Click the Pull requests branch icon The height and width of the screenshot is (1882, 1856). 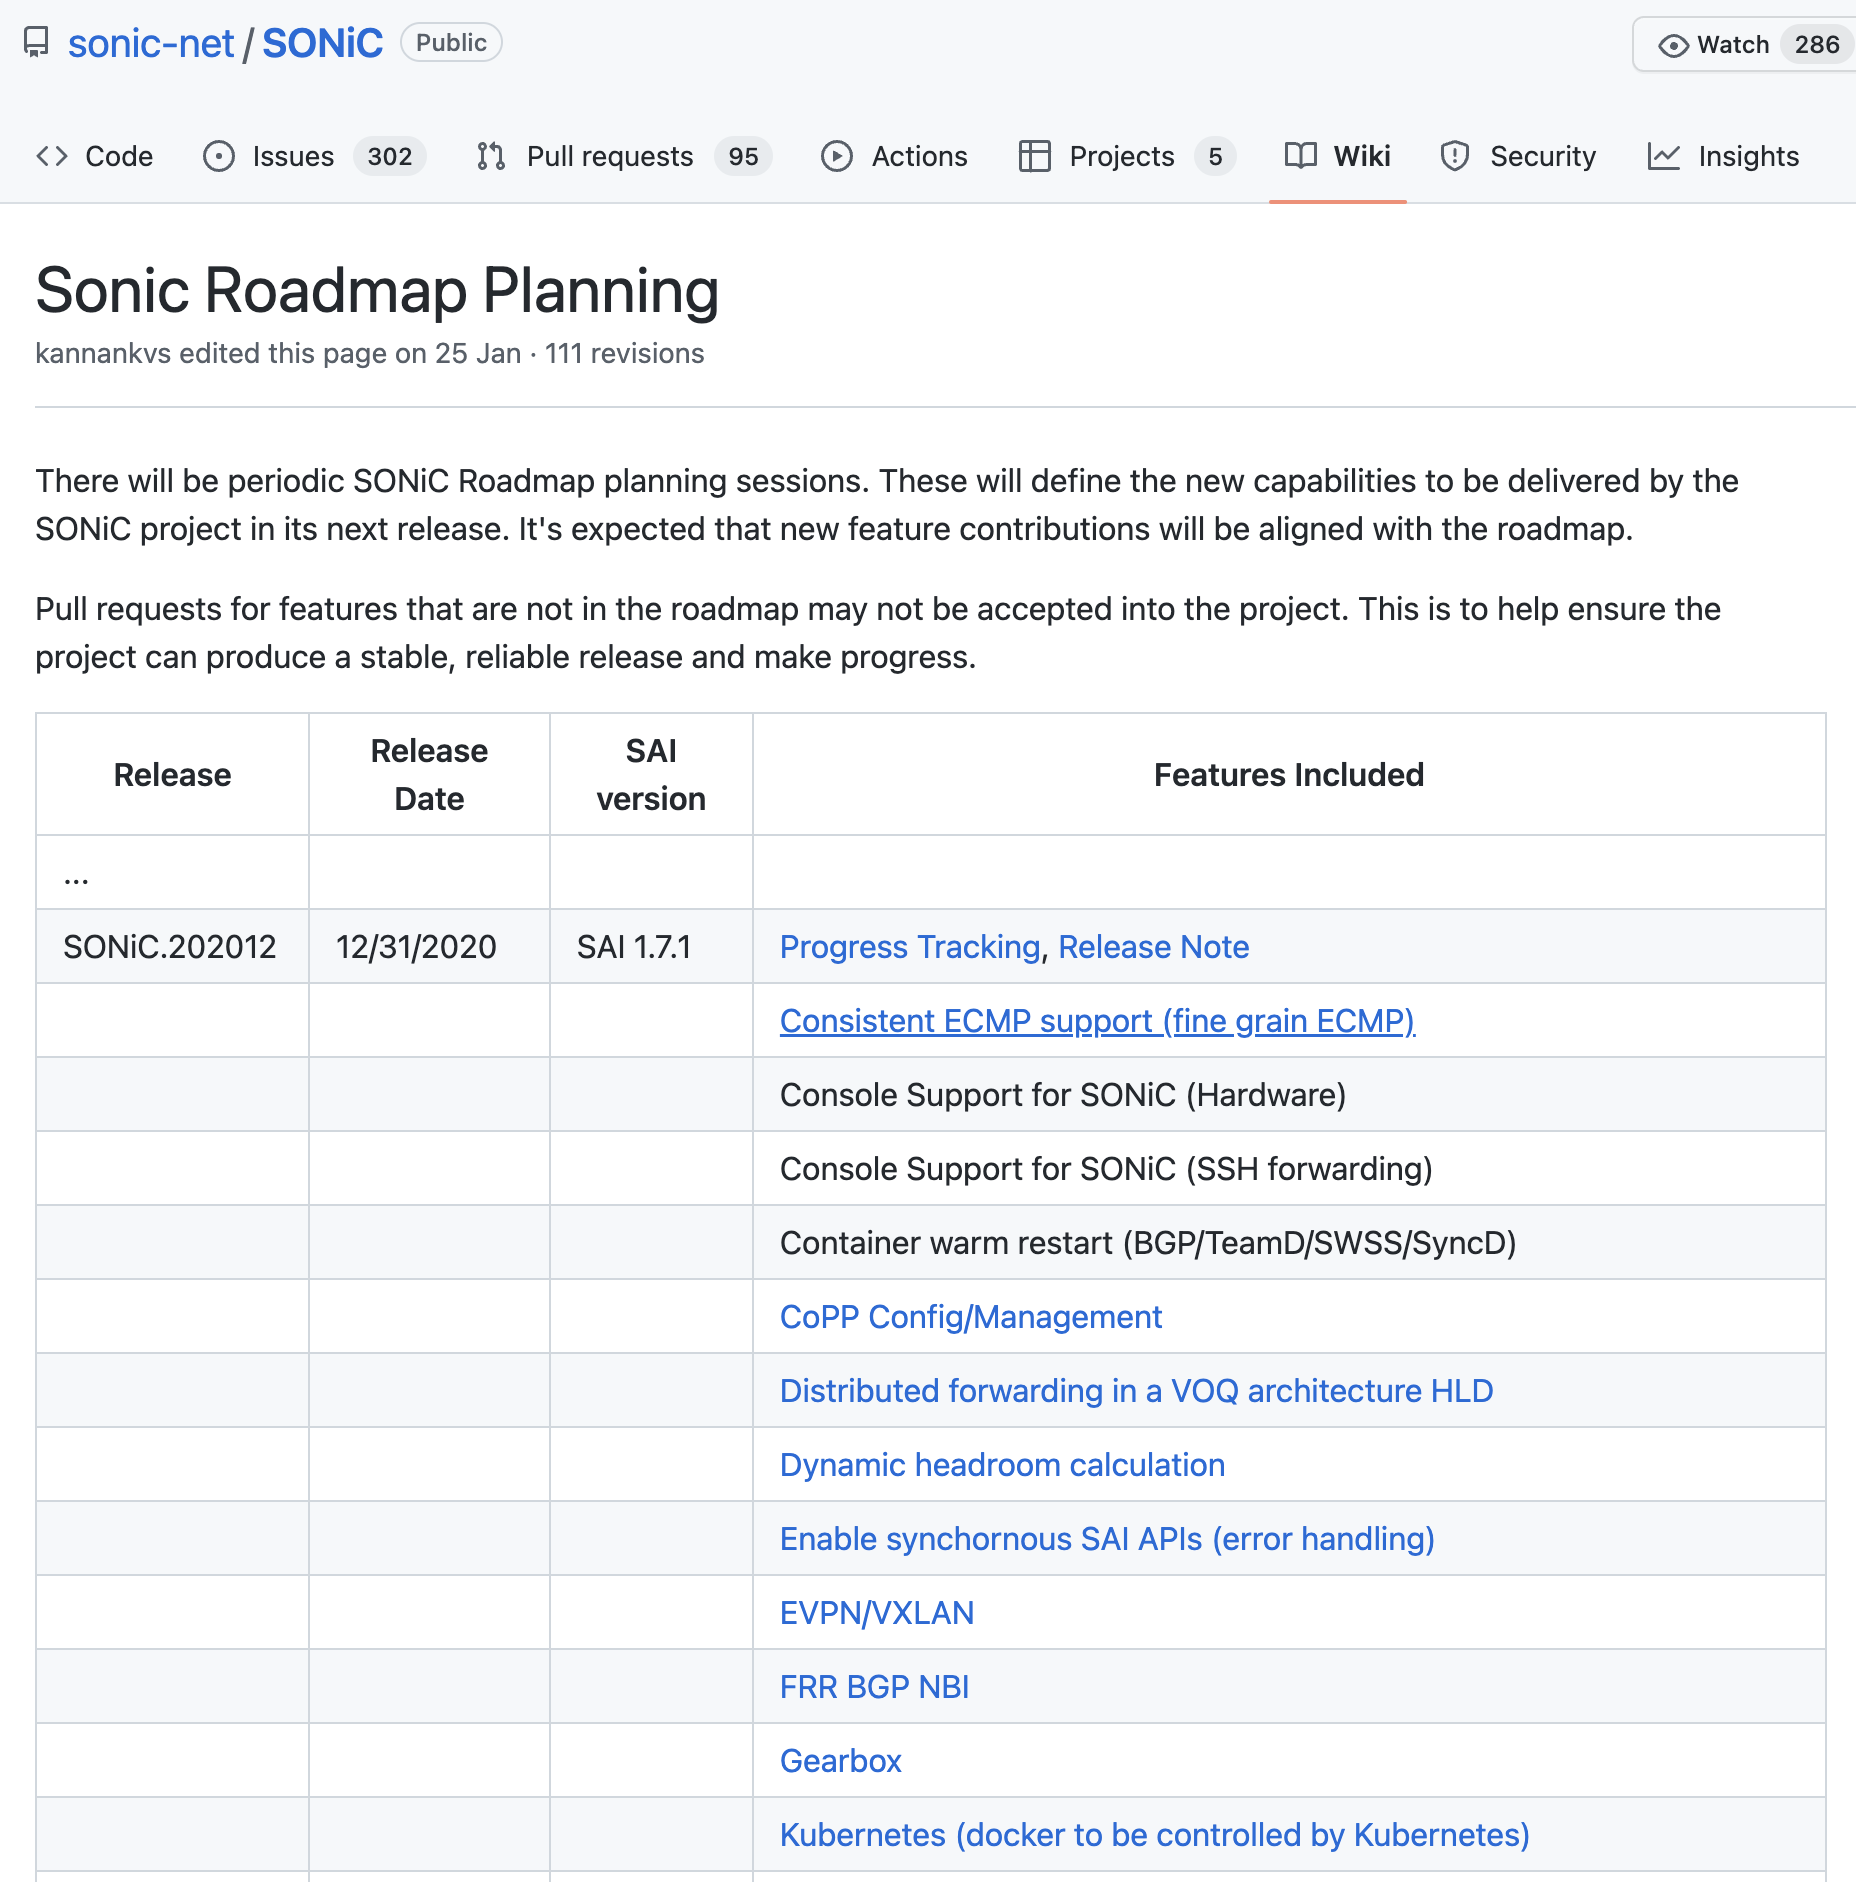click(x=491, y=156)
